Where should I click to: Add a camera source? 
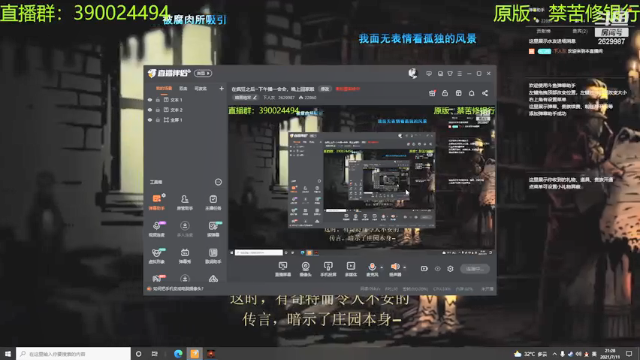coord(305,269)
